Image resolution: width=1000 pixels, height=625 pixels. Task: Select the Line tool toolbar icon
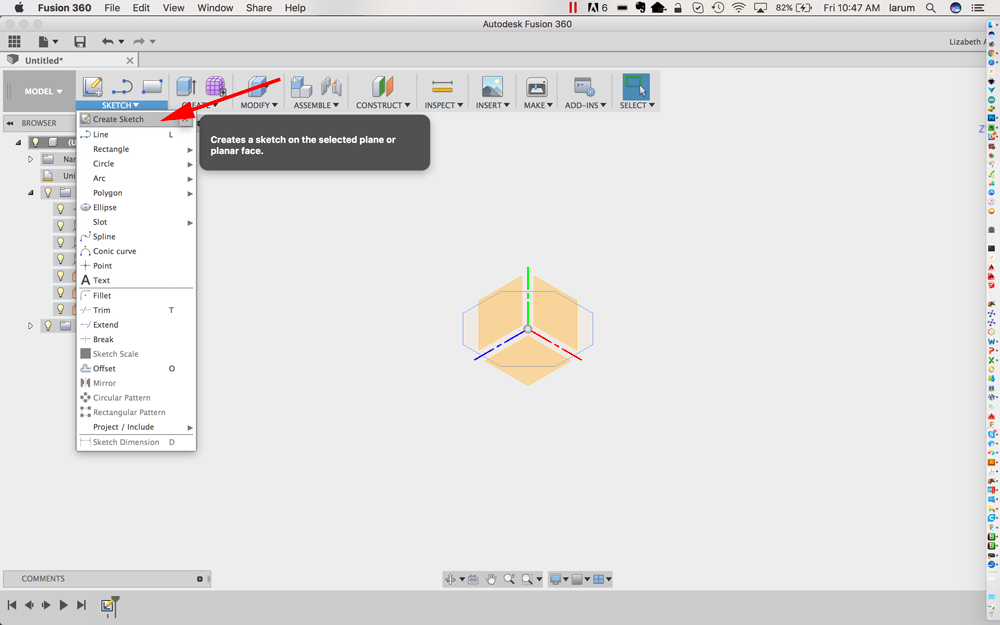(122, 87)
